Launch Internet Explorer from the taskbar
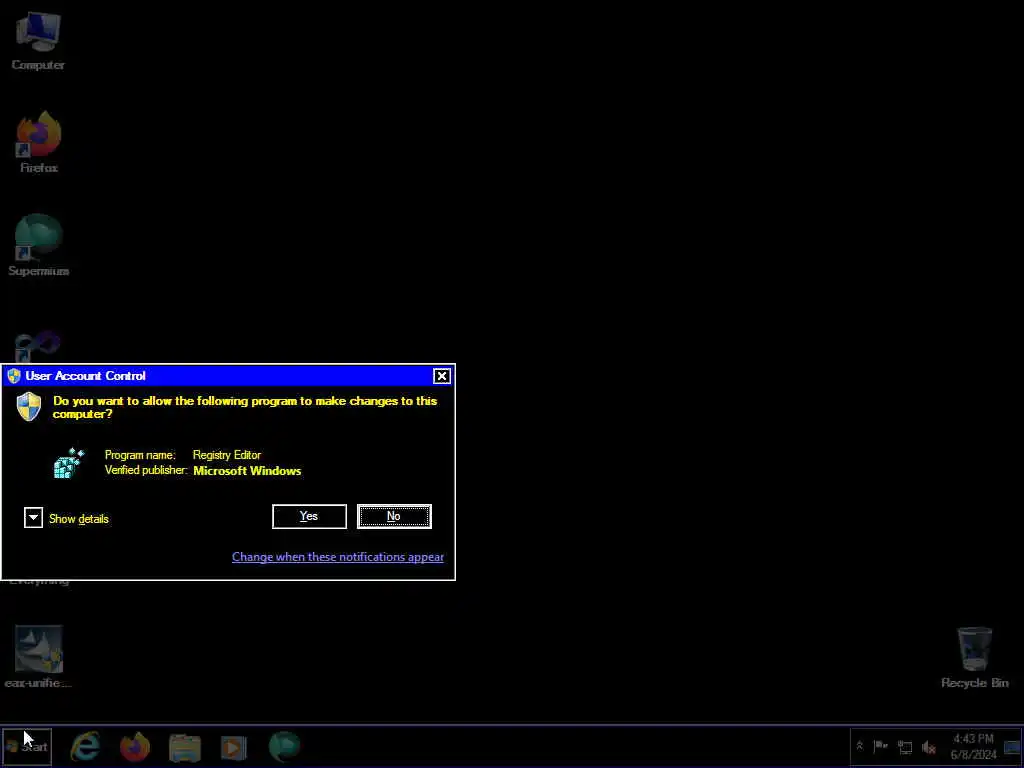This screenshot has height=768, width=1024. point(86,746)
